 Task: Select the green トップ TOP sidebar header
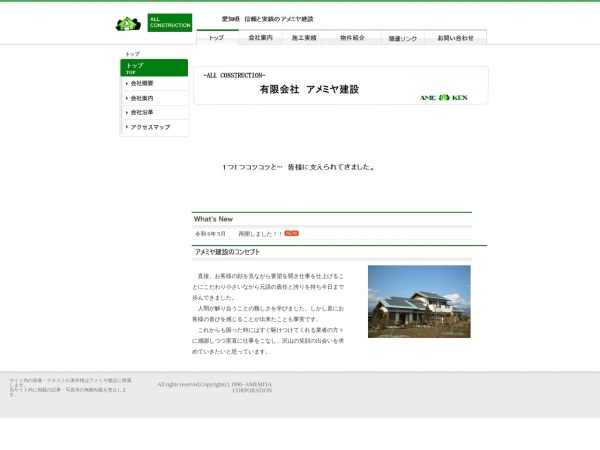coord(154,68)
